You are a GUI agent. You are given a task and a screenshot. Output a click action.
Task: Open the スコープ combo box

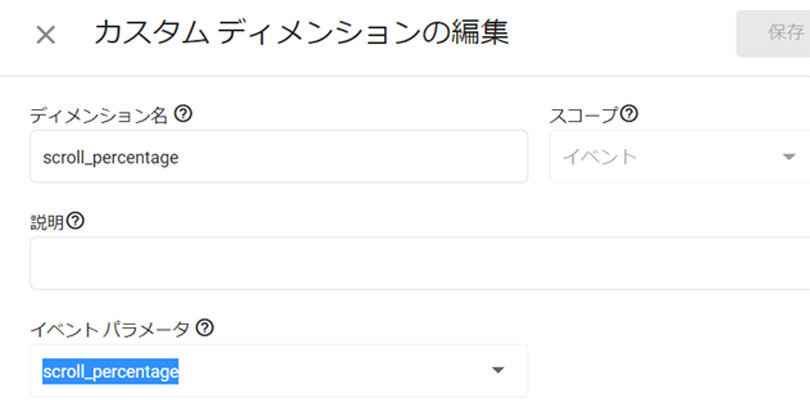[680, 157]
